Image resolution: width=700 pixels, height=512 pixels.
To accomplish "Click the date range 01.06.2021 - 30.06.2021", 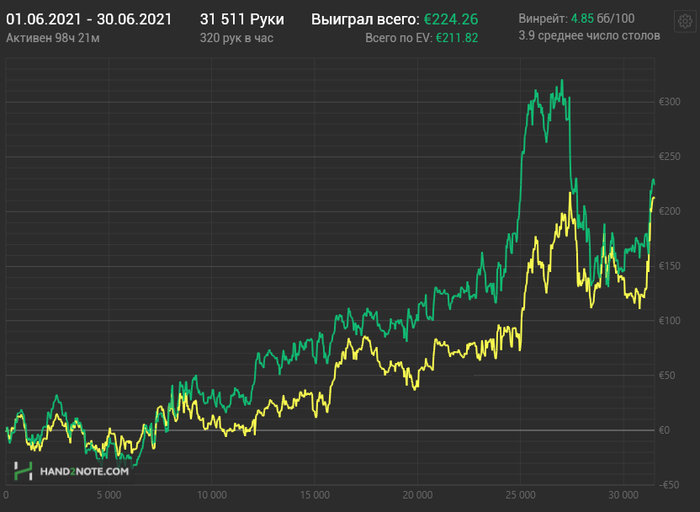I will click(x=89, y=19).
